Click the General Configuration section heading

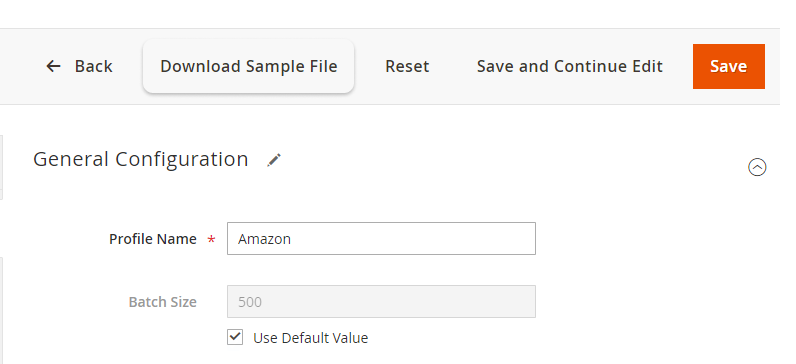point(141,159)
